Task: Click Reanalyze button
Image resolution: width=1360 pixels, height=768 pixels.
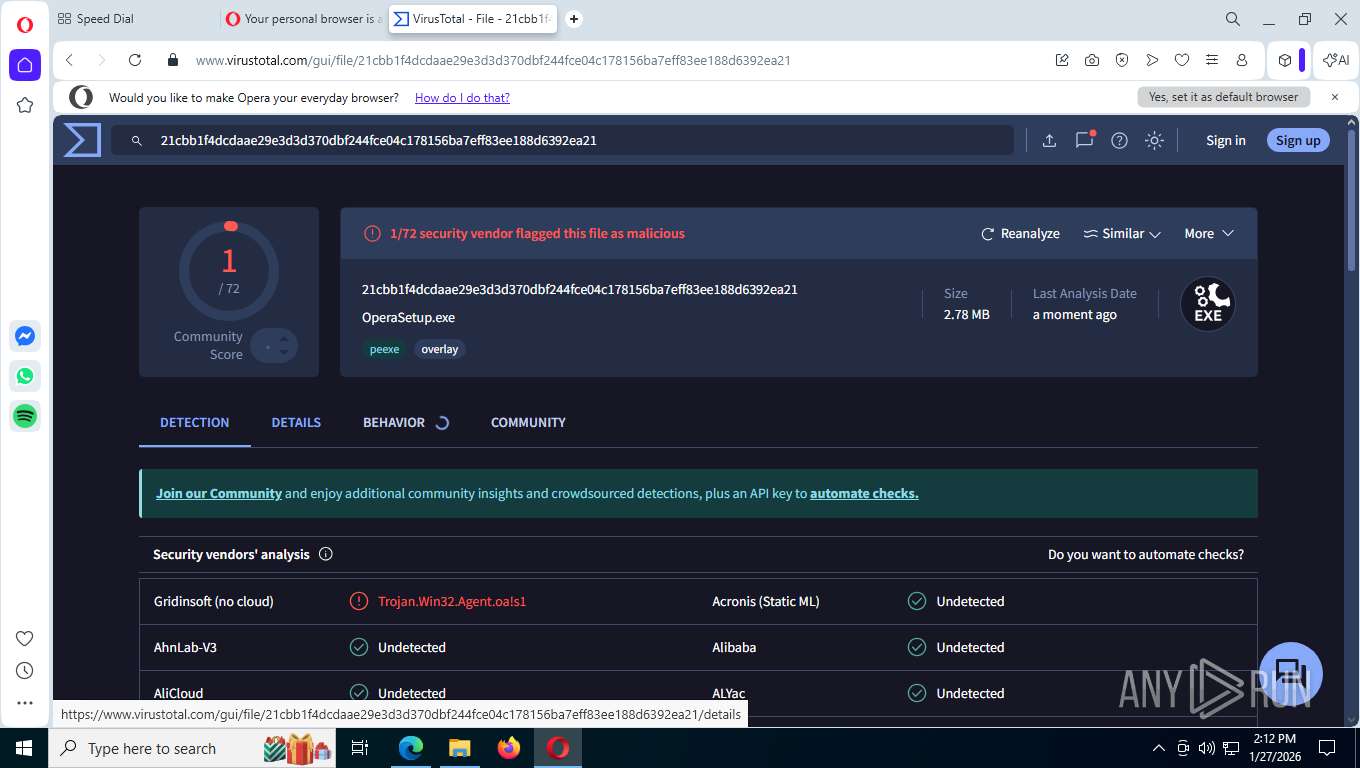Action: (x=1020, y=233)
